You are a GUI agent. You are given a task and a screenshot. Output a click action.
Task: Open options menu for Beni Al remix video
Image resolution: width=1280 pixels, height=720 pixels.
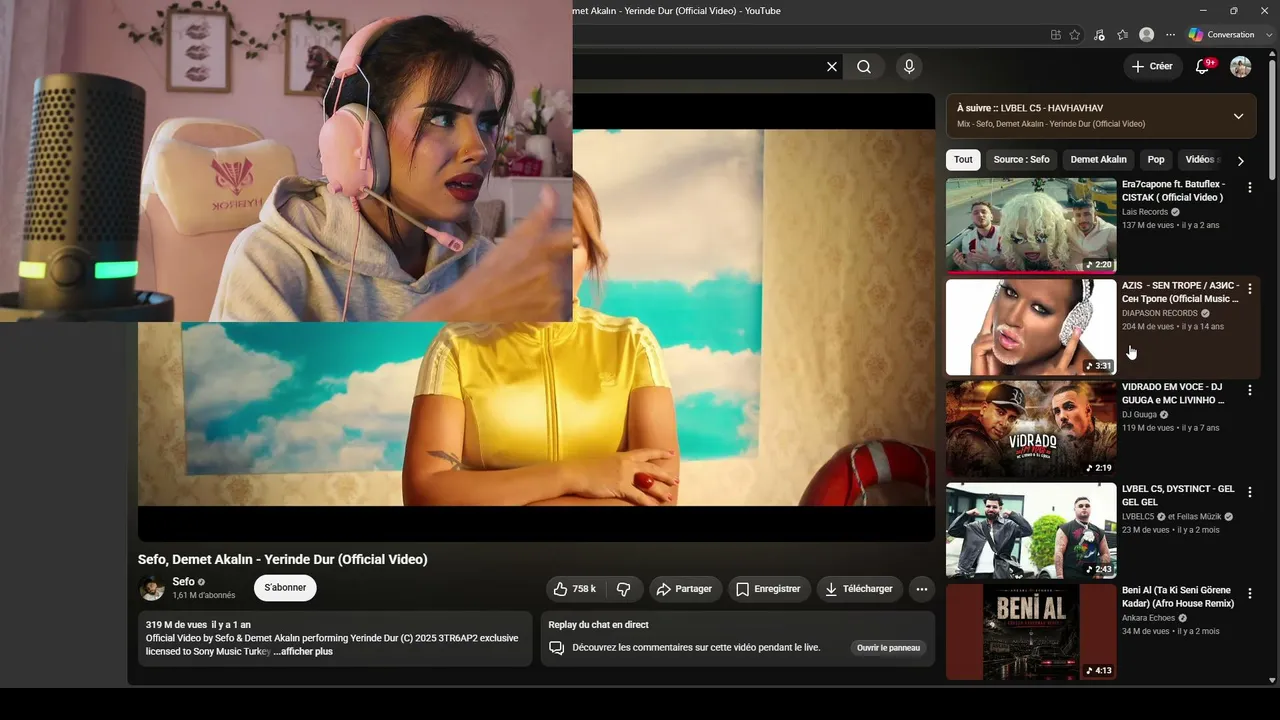[1249, 593]
